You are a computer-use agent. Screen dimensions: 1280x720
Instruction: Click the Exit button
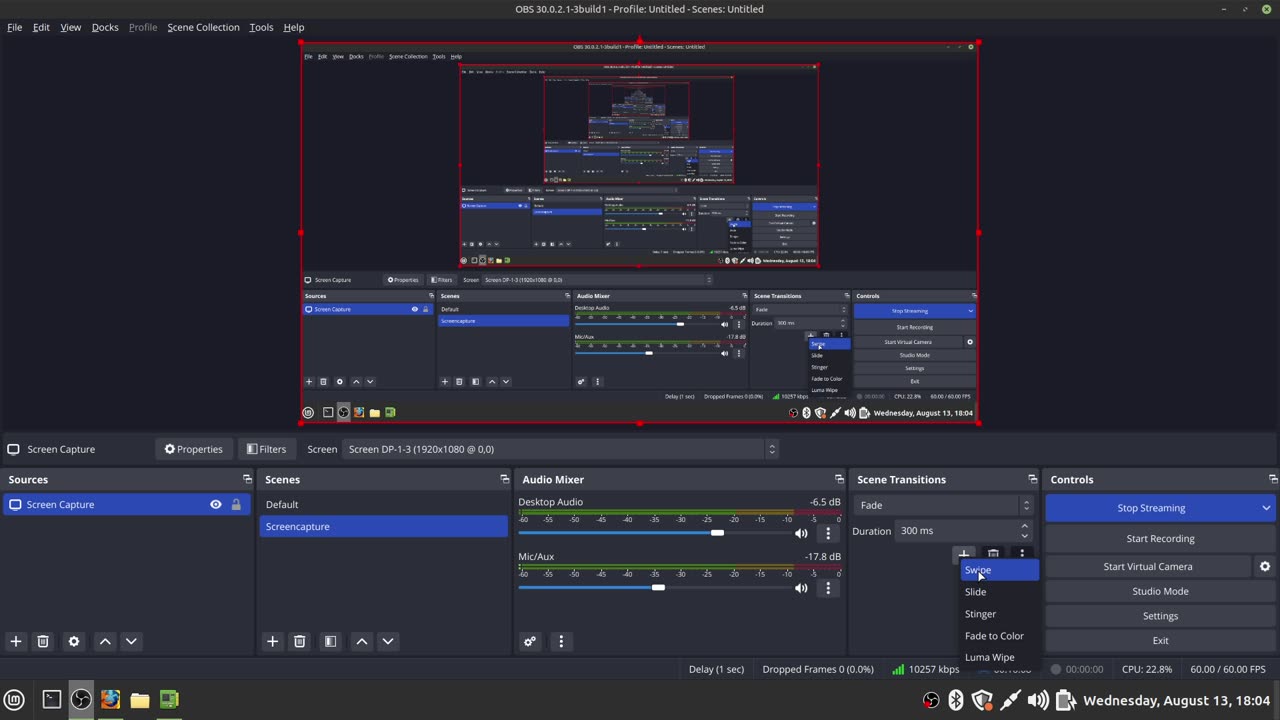[x=1160, y=641]
